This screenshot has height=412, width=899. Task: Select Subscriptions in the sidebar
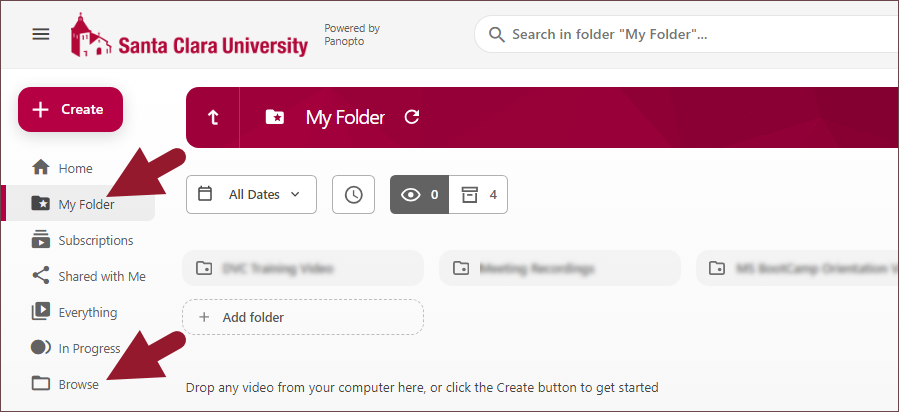coord(95,240)
